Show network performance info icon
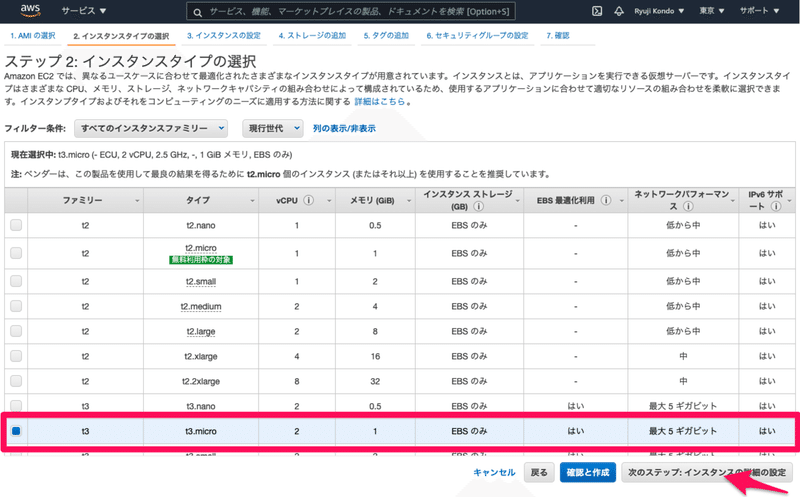Image resolution: width=800 pixels, height=497 pixels. (688, 207)
